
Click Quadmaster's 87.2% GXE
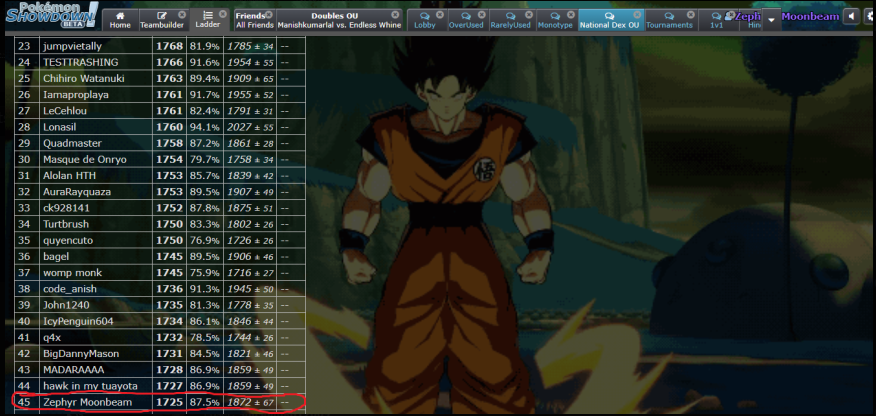tap(204, 143)
